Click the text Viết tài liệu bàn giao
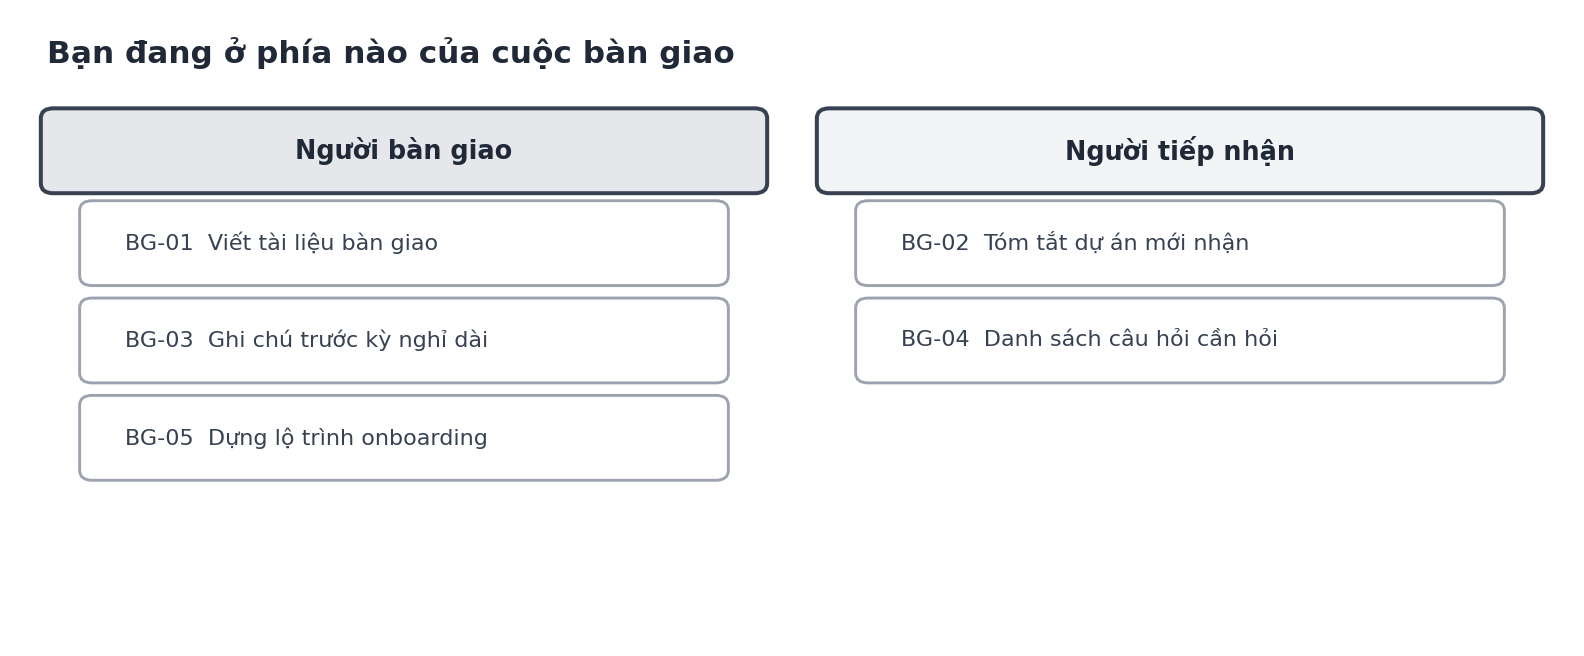This screenshot has height=656, width=1584. pos(323,244)
